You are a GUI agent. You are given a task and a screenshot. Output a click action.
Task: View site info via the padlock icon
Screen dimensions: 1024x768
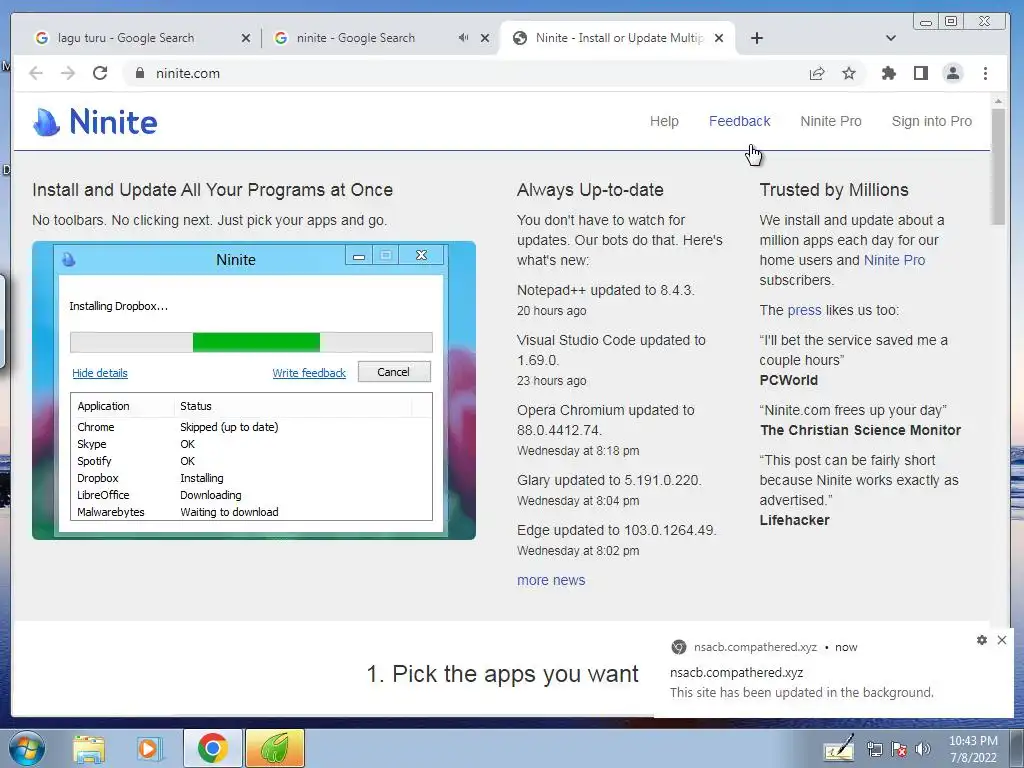pos(139,73)
